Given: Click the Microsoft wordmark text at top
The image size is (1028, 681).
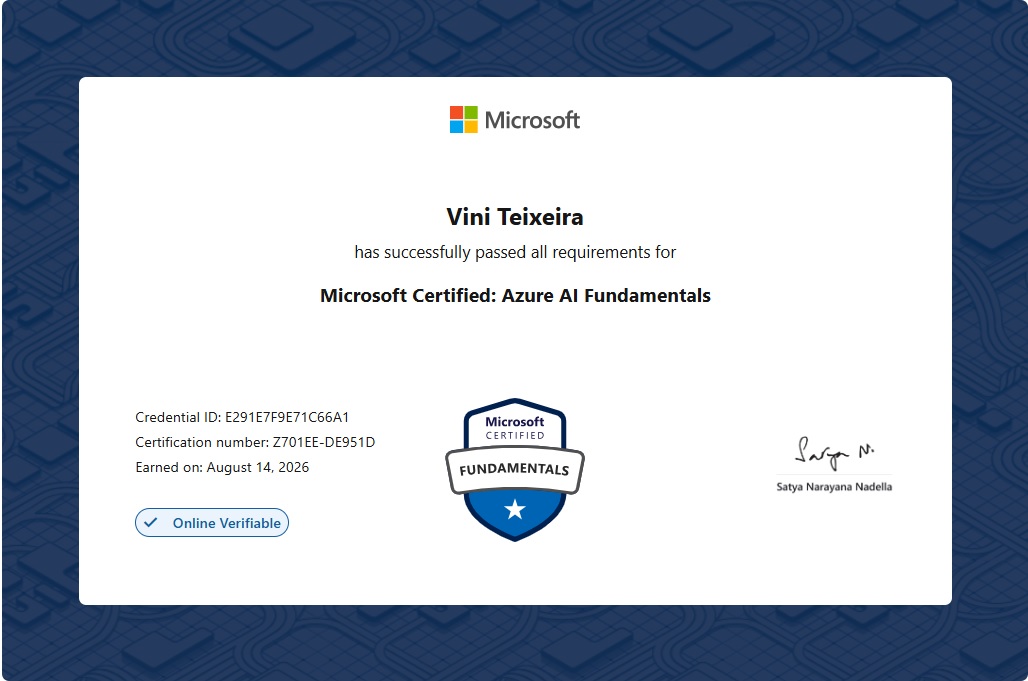Looking at the screenshot, I should point(532,120).
